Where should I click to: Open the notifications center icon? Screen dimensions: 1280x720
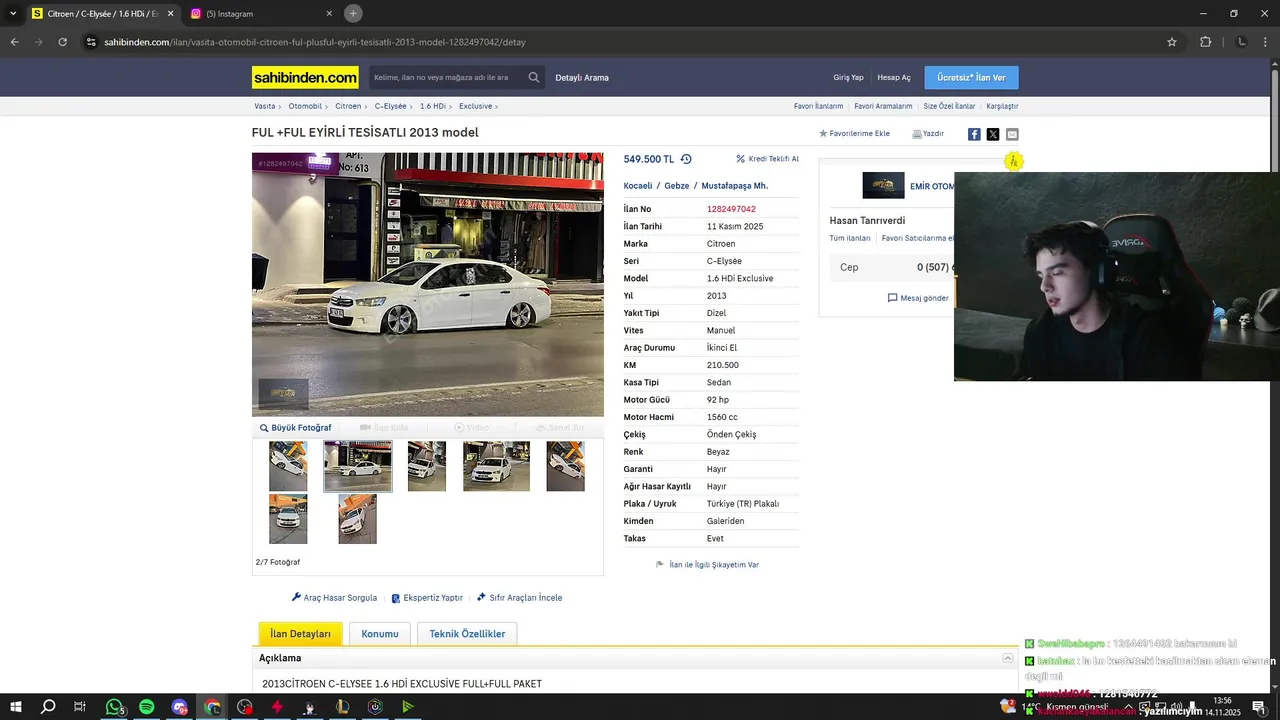[x=1259, y=707]
